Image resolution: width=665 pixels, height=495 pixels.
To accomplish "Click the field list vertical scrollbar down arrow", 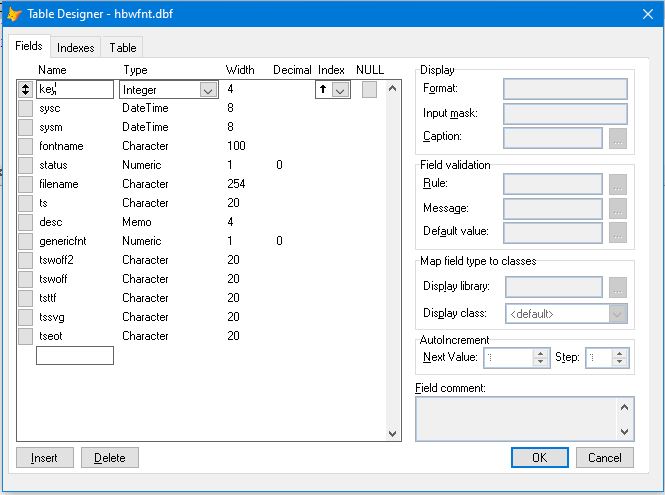I will click(393, 433).
